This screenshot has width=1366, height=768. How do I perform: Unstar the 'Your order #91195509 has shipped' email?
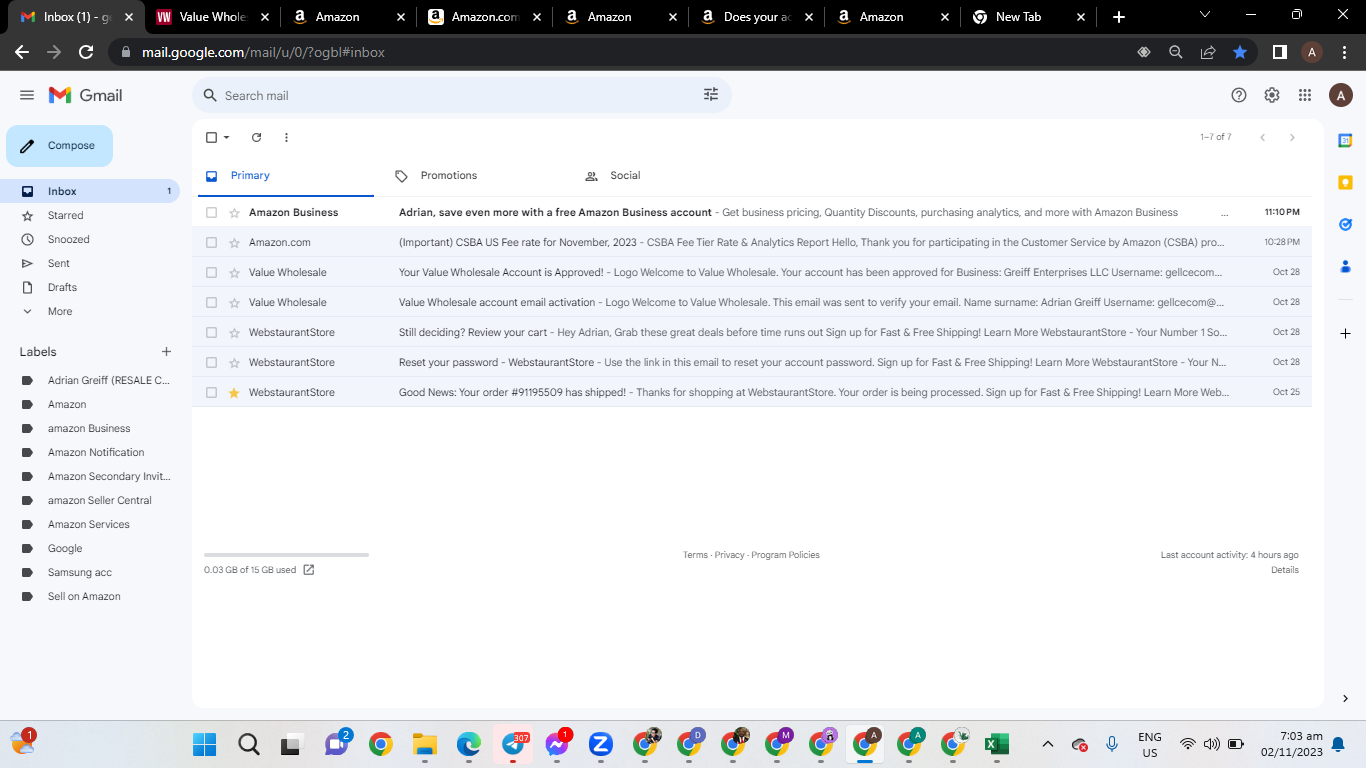[234, 392]
